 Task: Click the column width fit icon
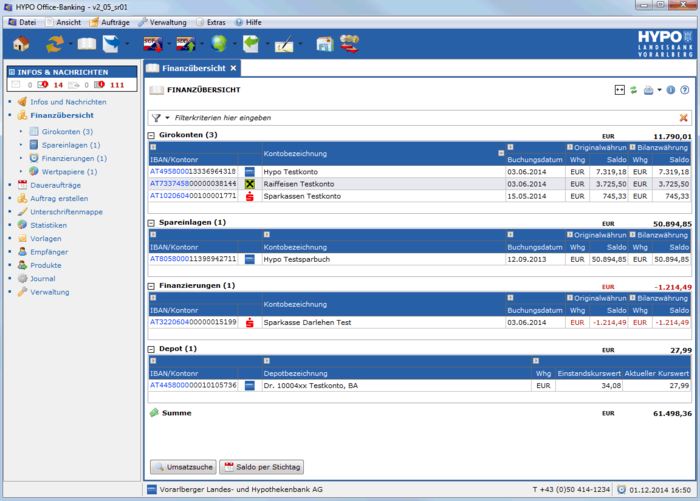620,90
